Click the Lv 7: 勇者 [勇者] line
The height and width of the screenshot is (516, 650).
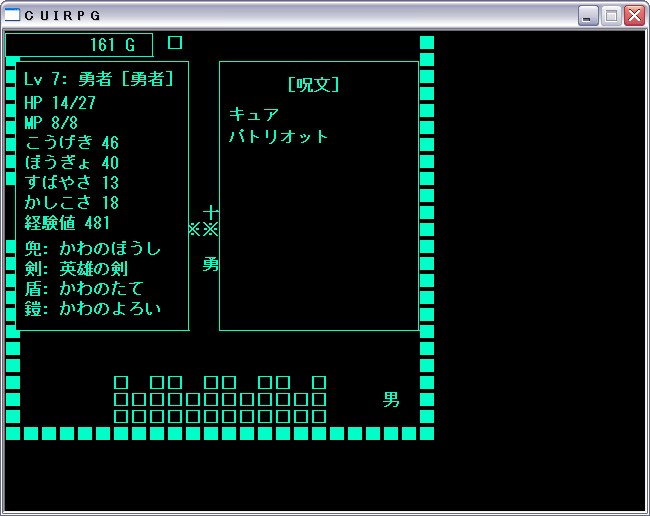click(x=99, y=79)
